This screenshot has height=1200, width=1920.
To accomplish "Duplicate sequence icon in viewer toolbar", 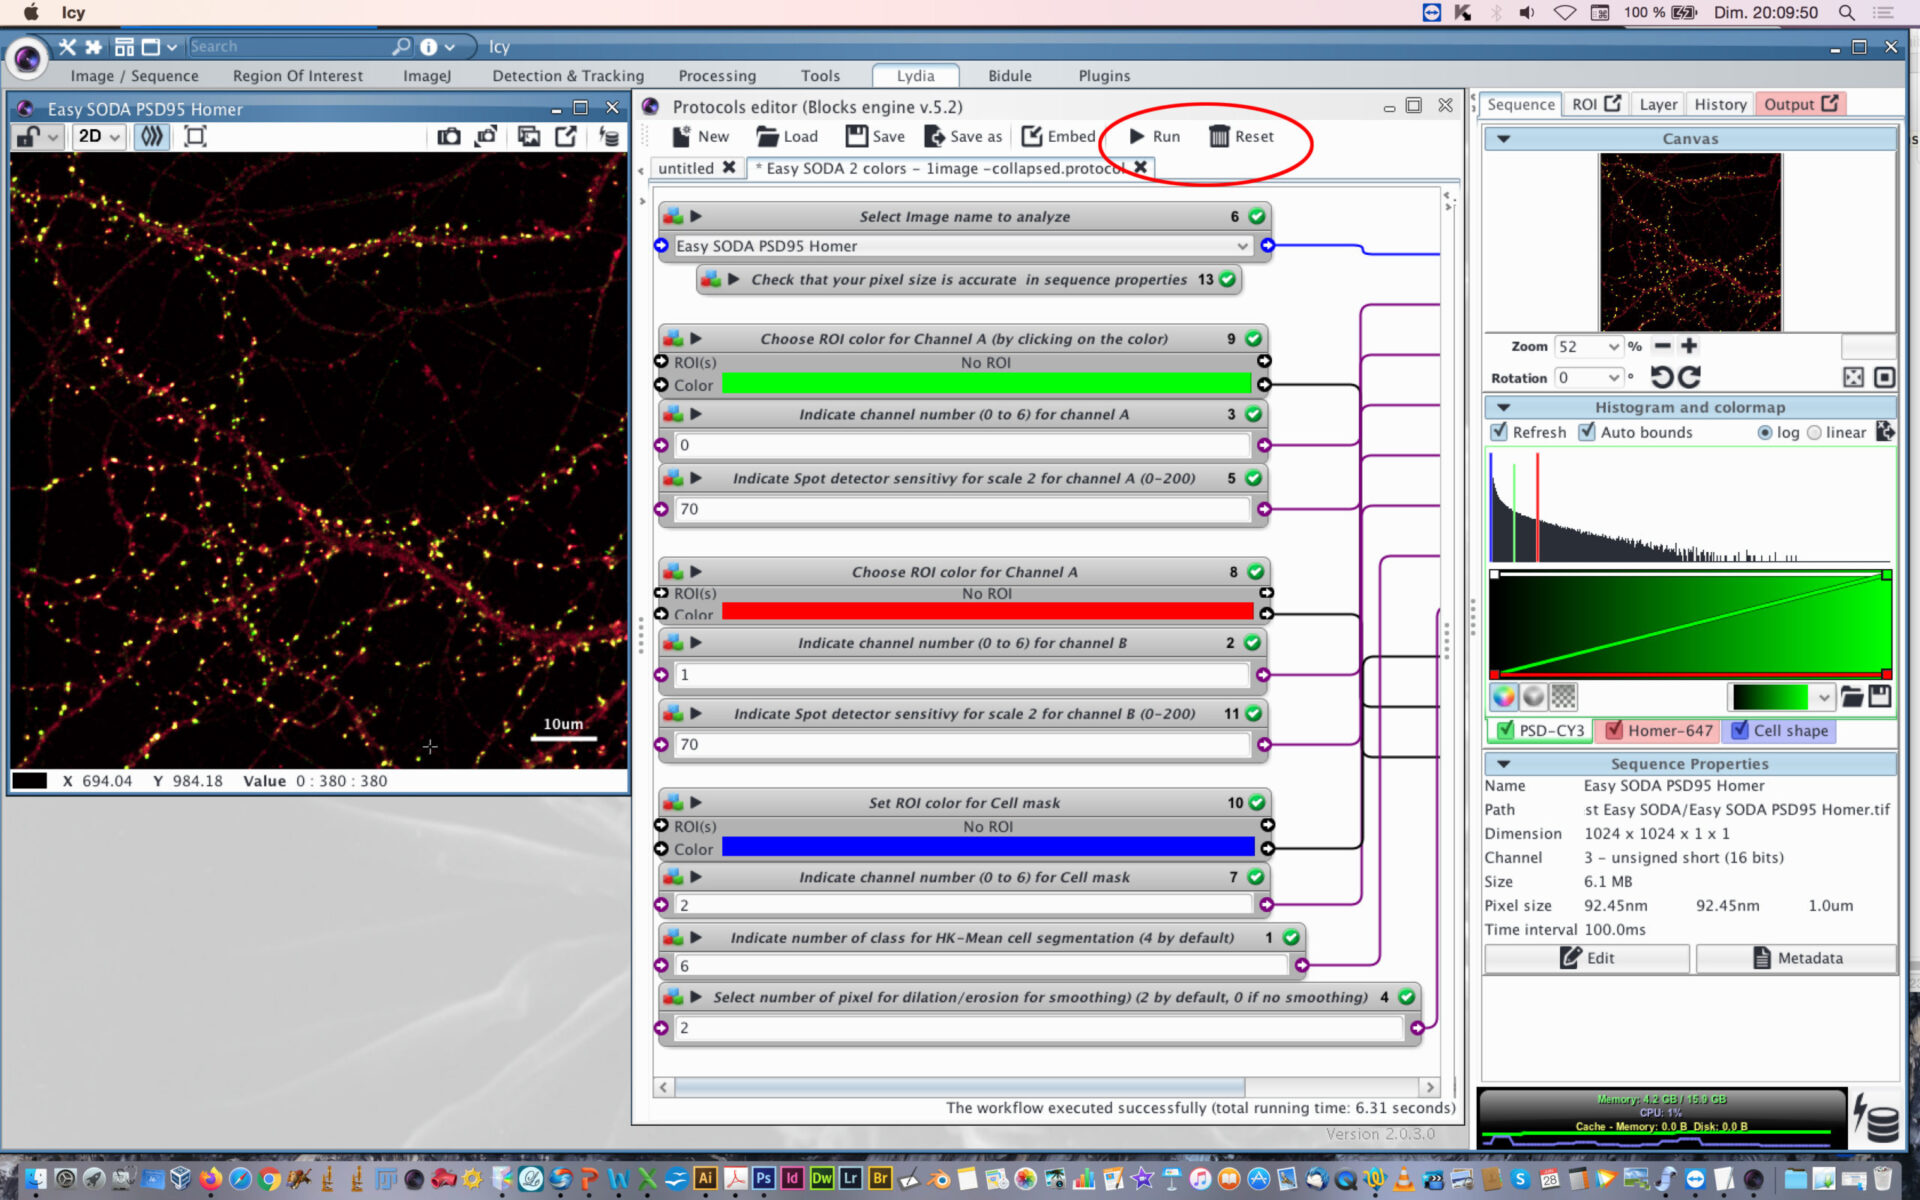I will click(x=529, y=136).
